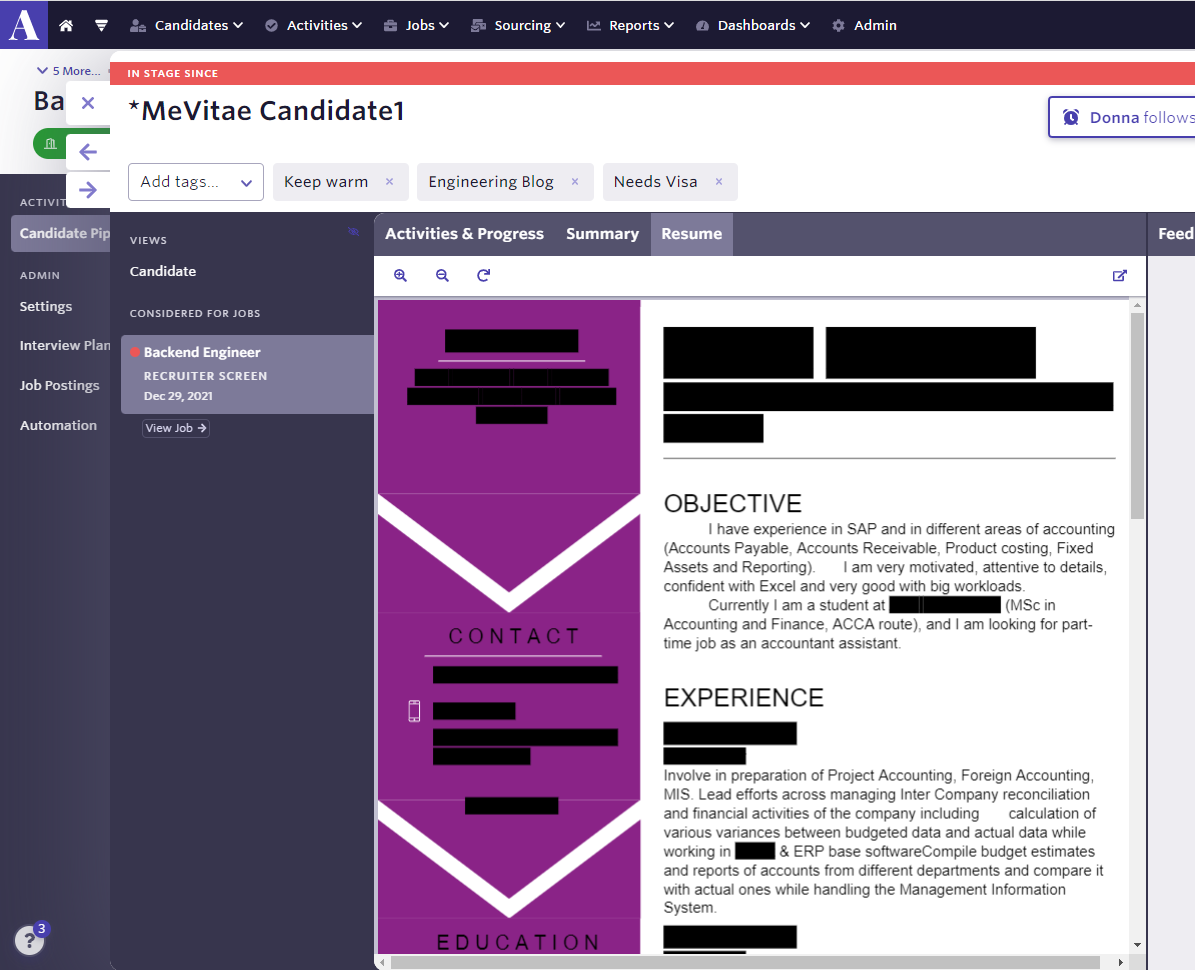Go to previous candidate with left arrow
Screen dimensions: 1195x970
pyautogui.click(x=88, y=152)
